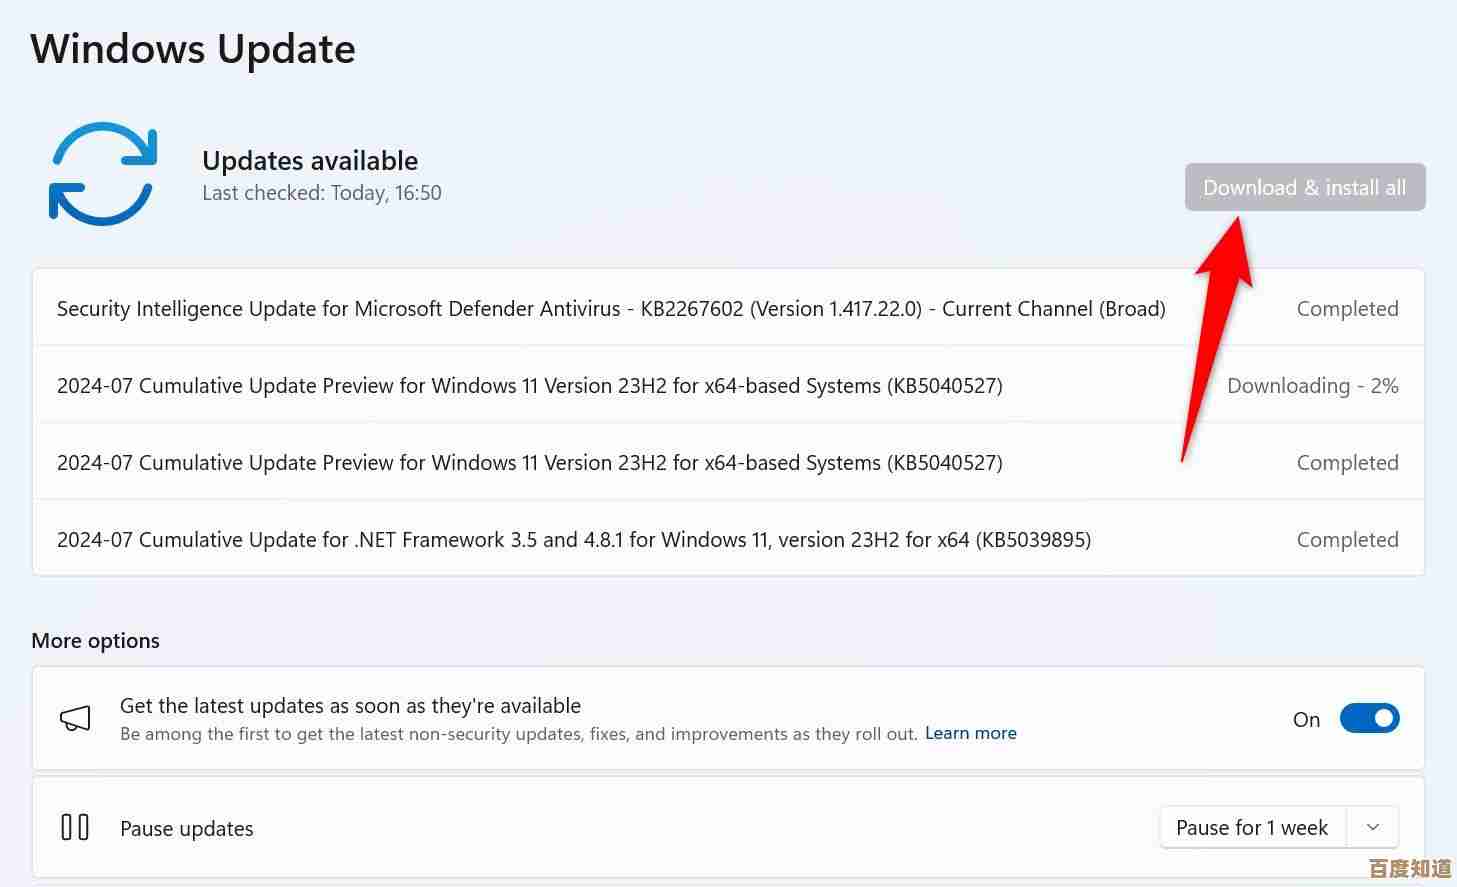This screenshot has height=887, width=1457.
Task: Open the Learn more link
Action: [x=970, y=733]
